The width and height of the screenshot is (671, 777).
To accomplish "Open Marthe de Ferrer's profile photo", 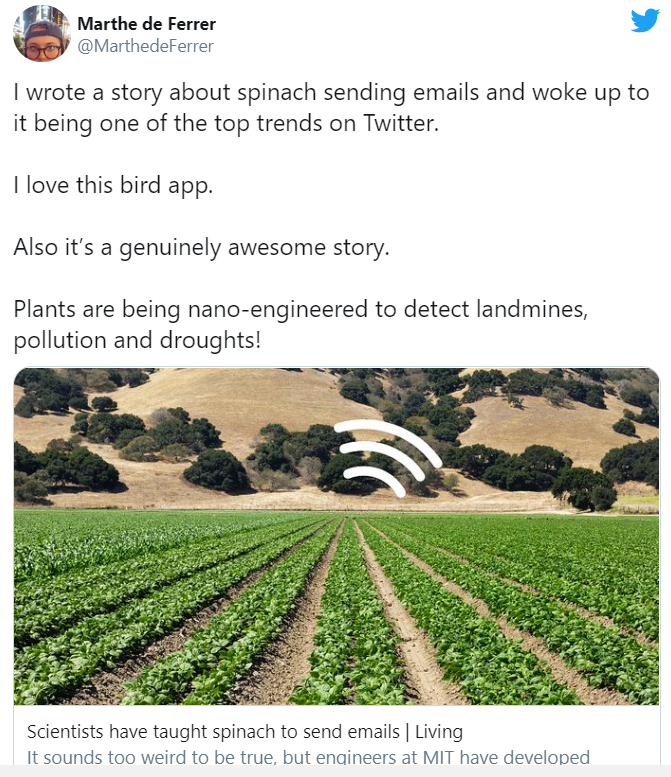I will [41, 34].
